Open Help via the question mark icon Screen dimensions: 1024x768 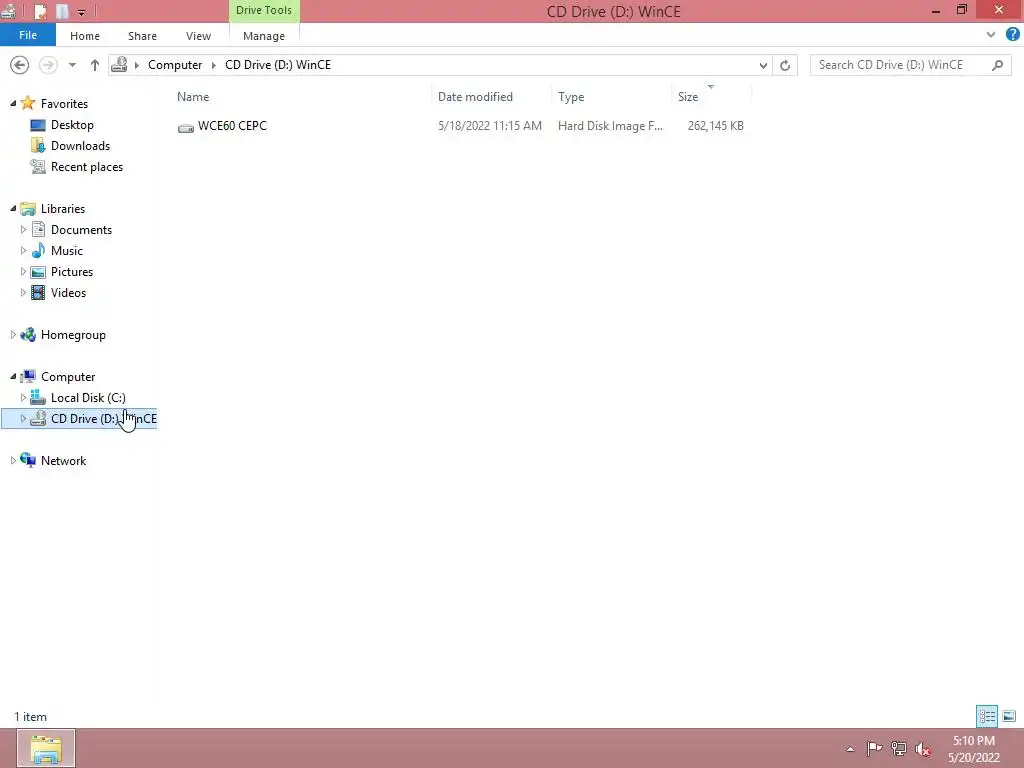click(1012, 35)
